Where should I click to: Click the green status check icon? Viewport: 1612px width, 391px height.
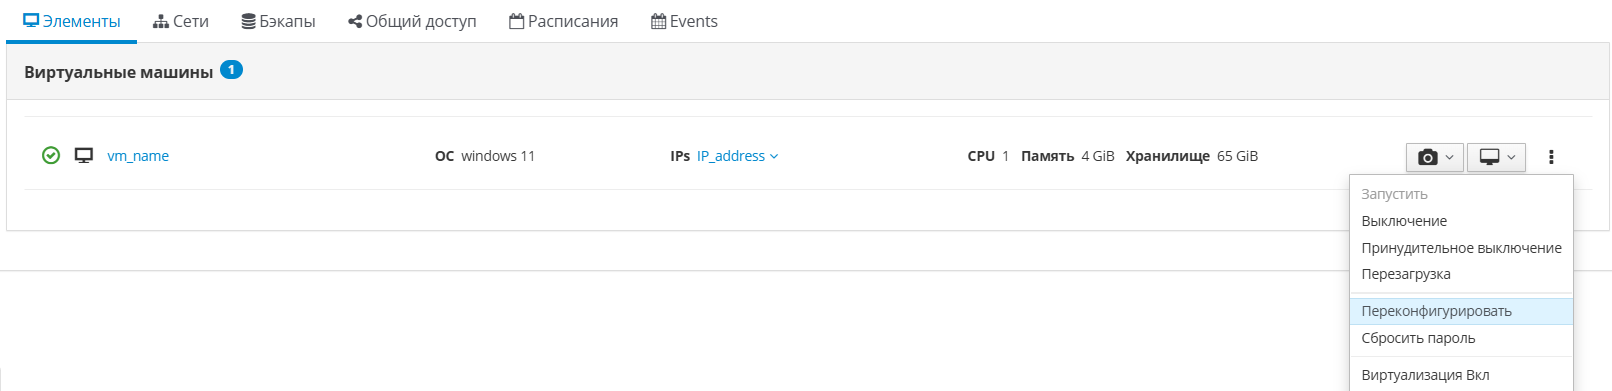[51, 155]
